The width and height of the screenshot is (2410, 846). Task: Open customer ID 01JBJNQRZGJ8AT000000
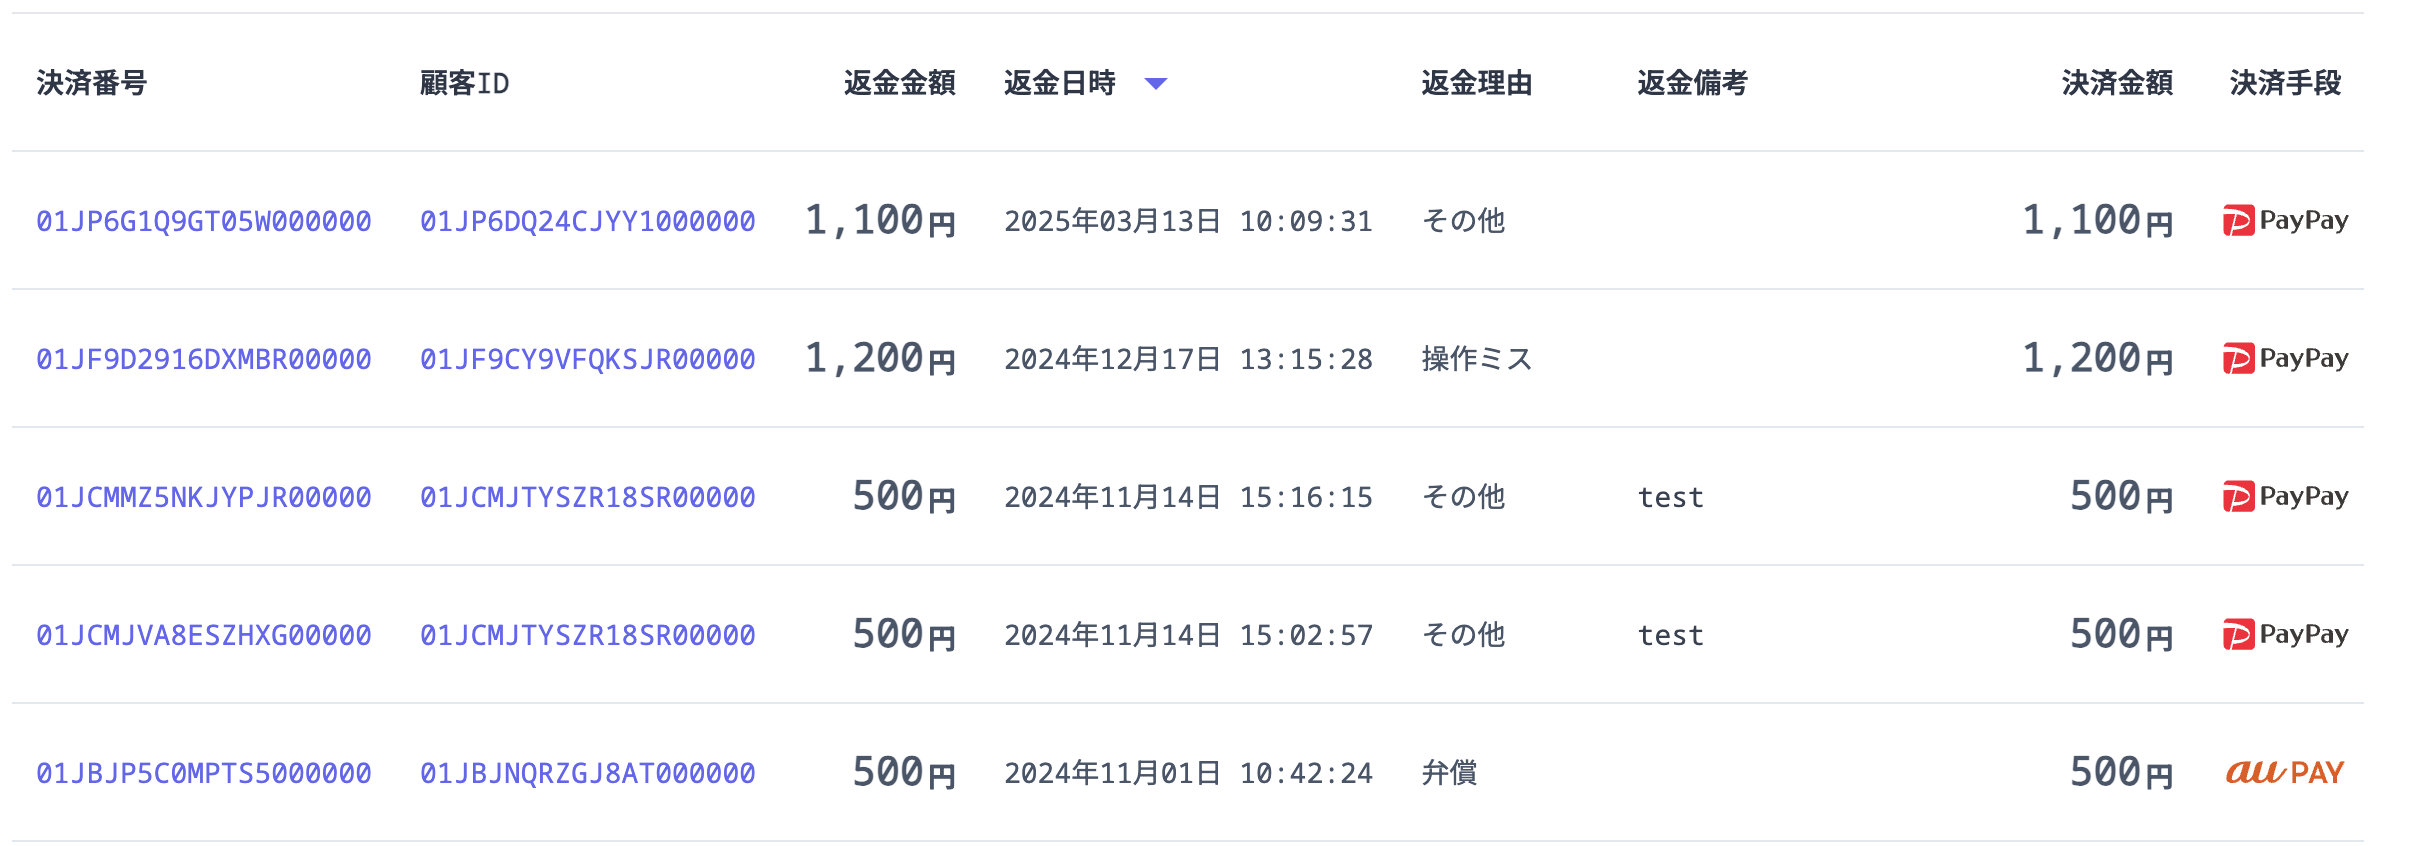coord(588,773)
